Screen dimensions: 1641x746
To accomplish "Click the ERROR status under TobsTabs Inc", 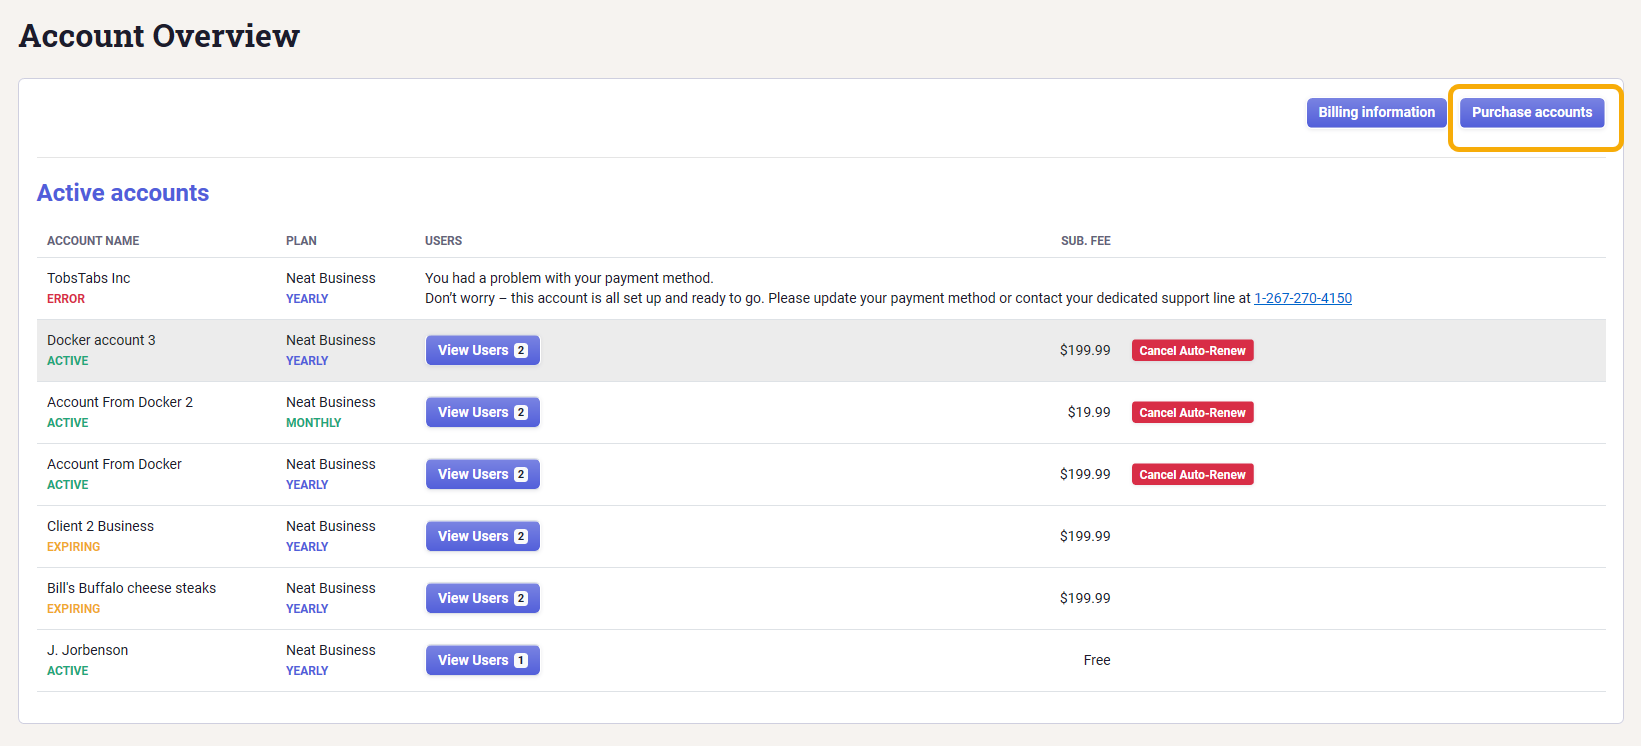I will 66,299.
